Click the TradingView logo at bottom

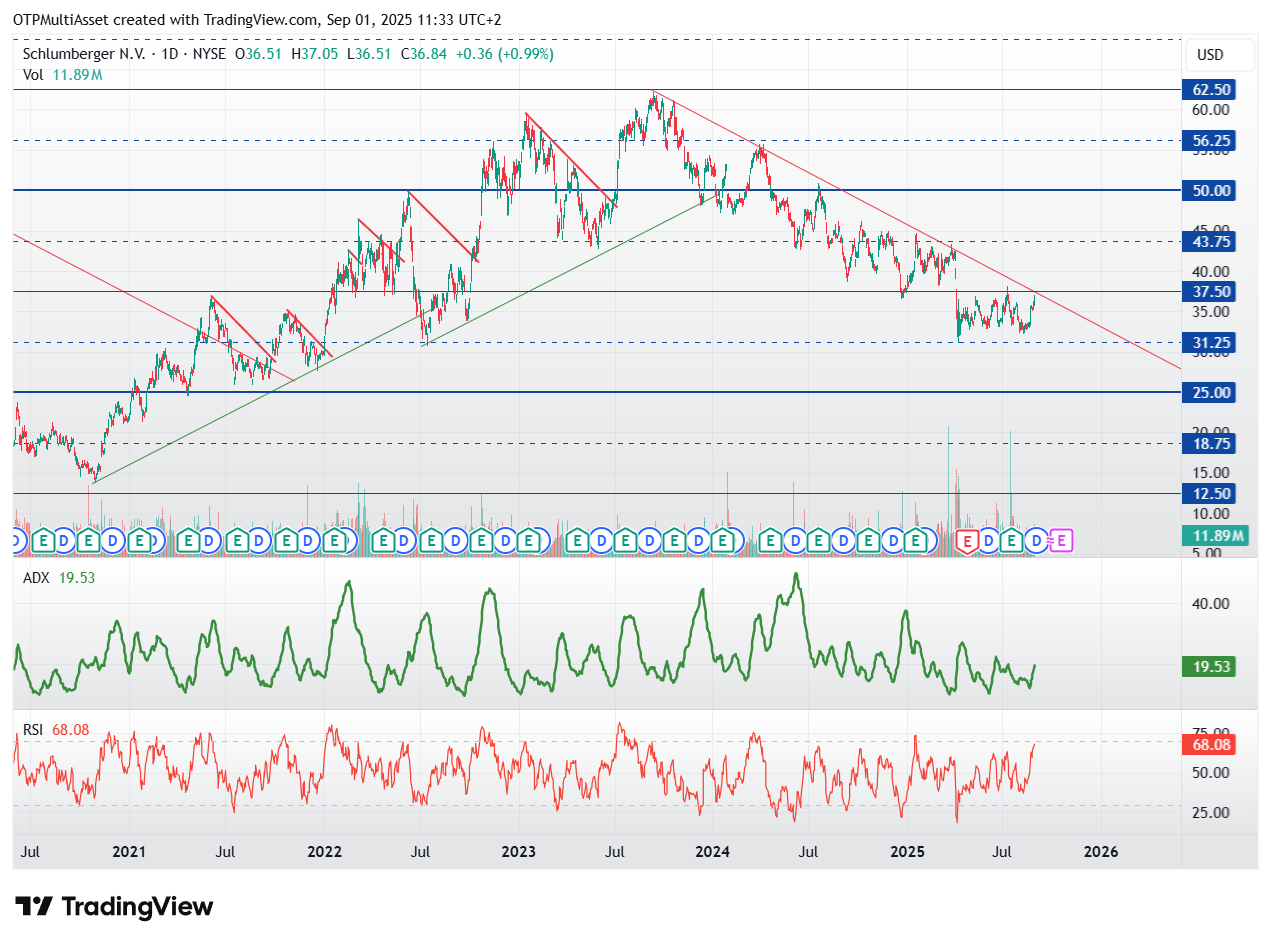116,907
